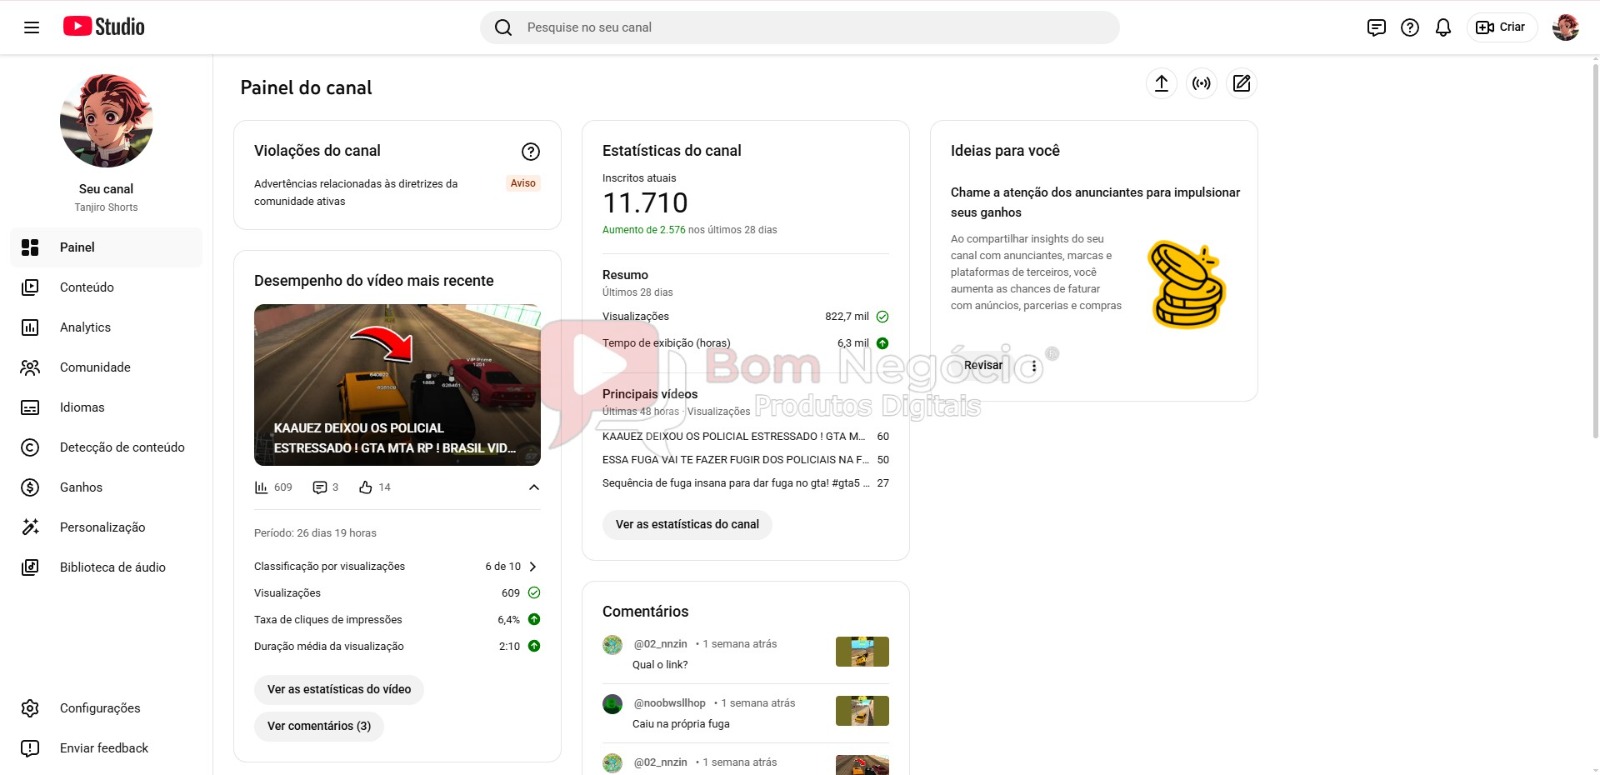Go to Ganhos in the sidebar

[81, 488]
